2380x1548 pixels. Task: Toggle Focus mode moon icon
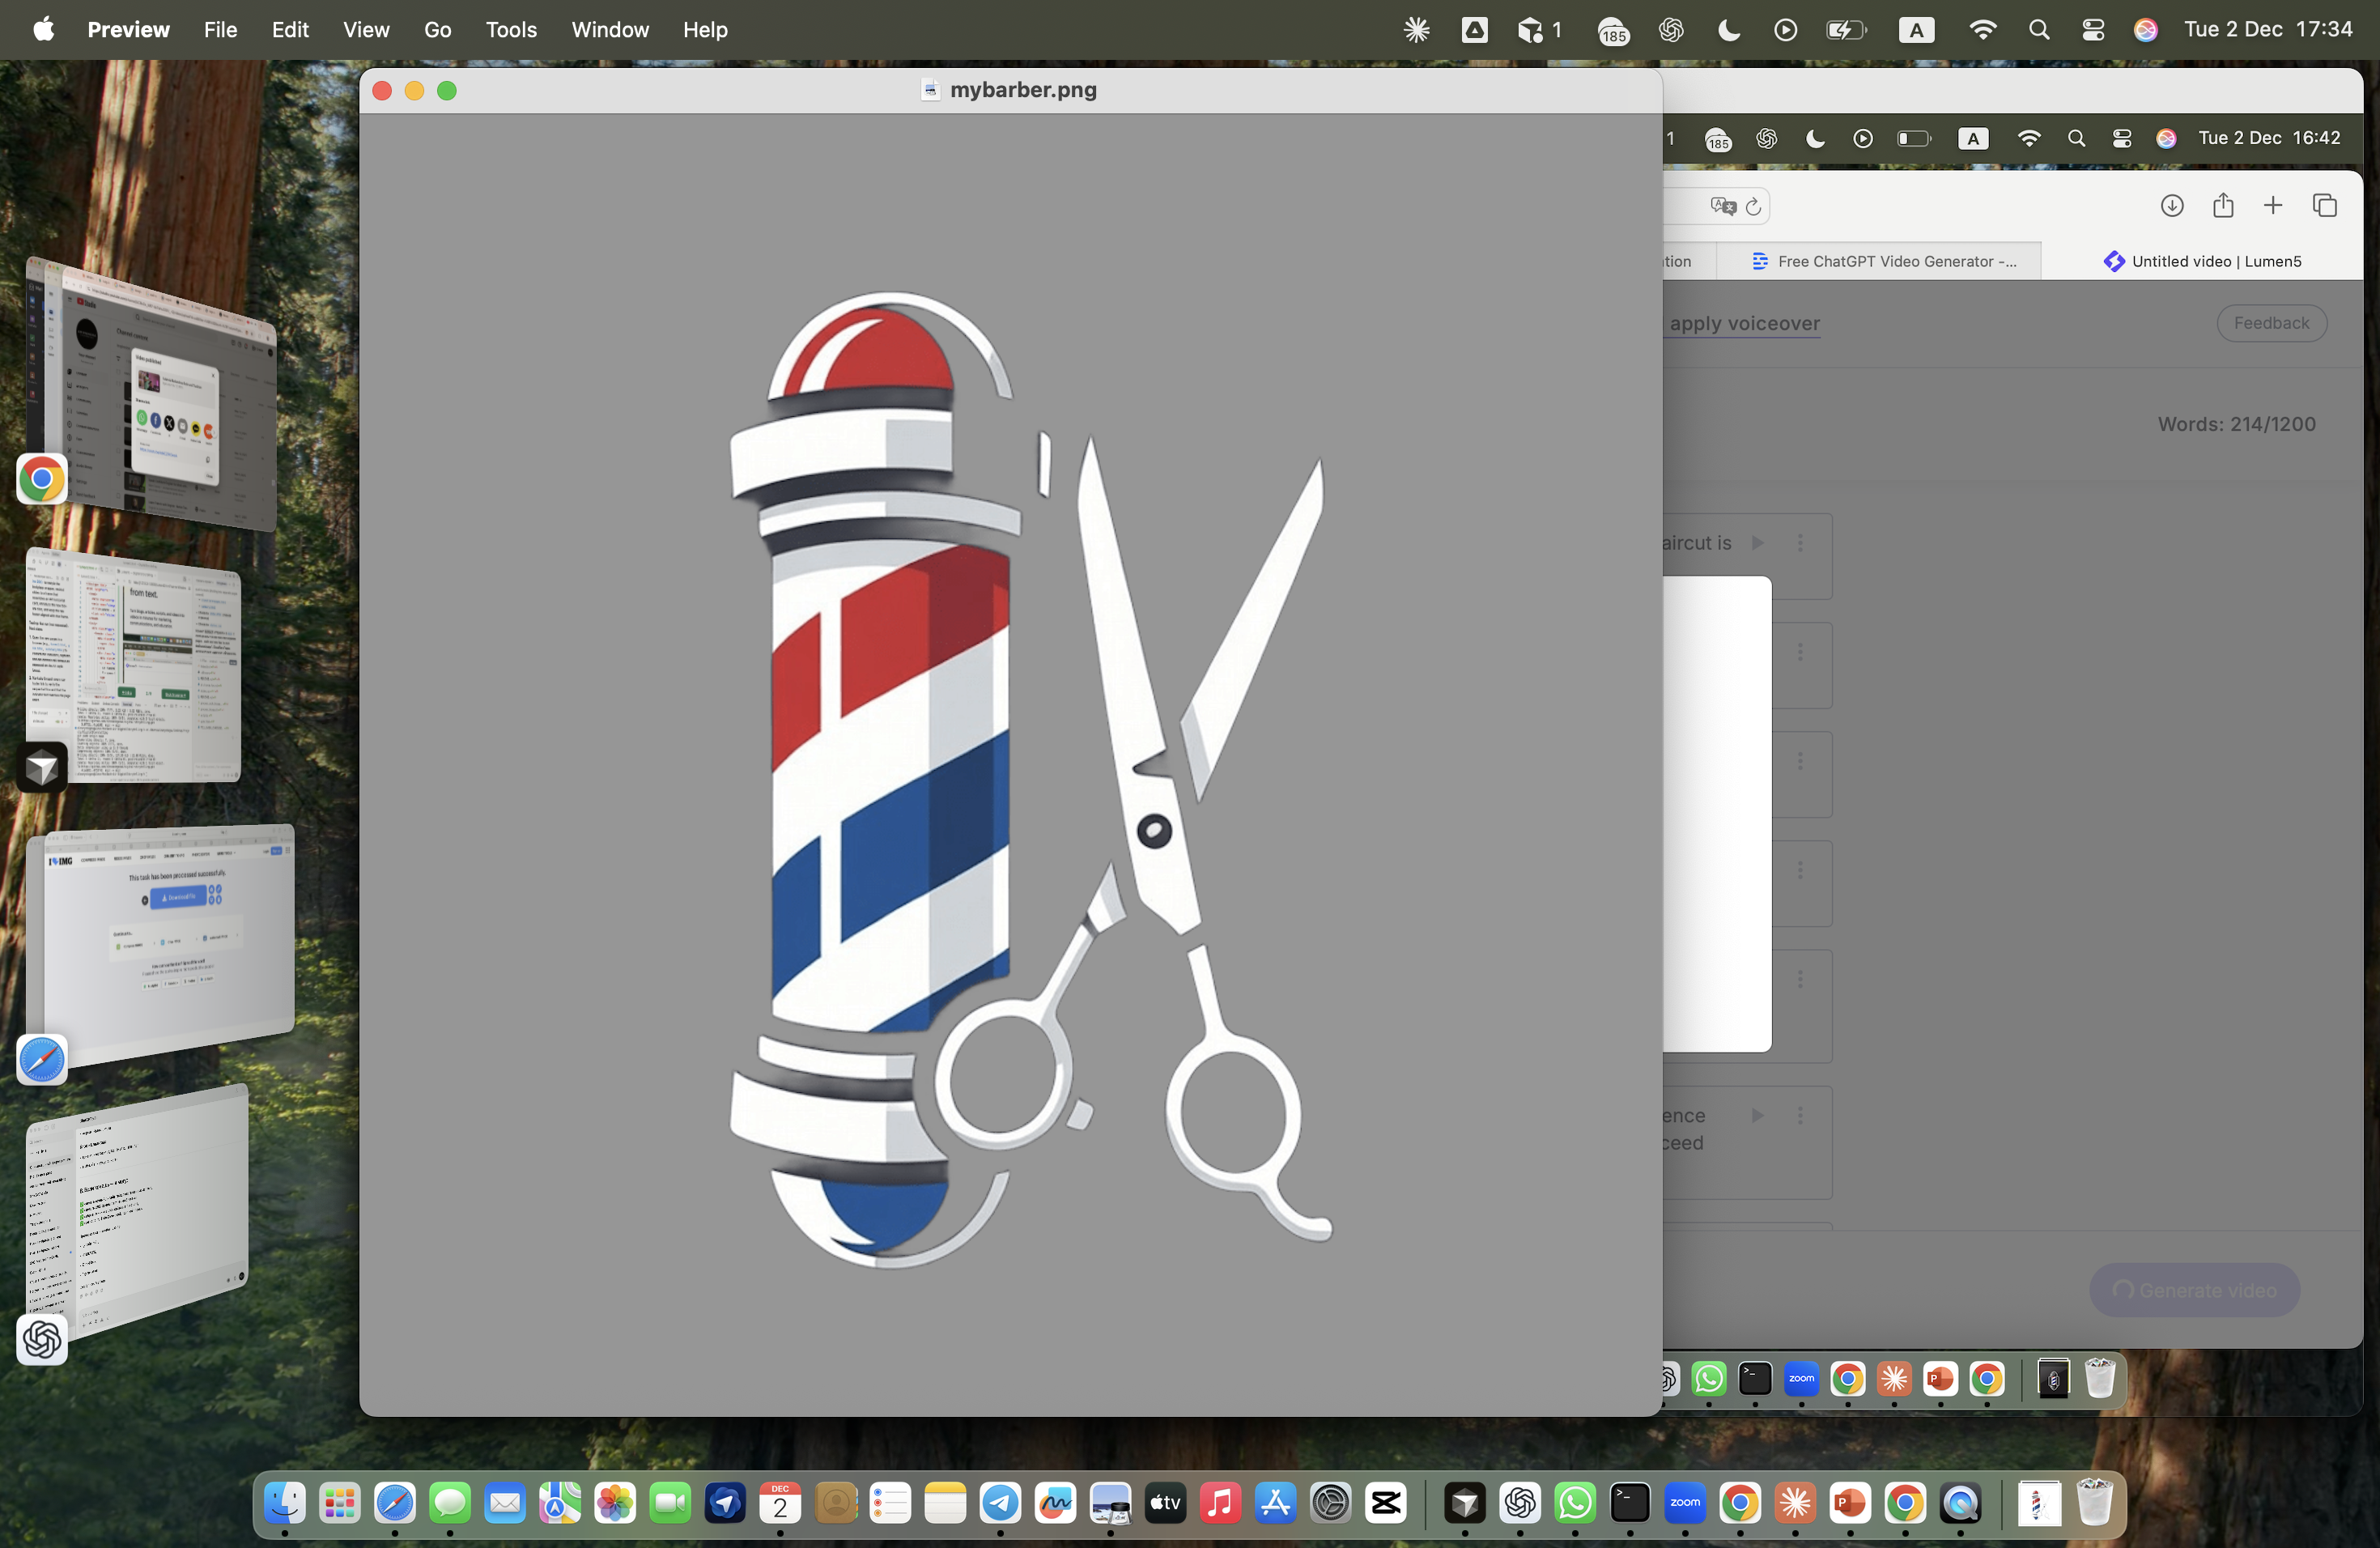(1729, 30)
